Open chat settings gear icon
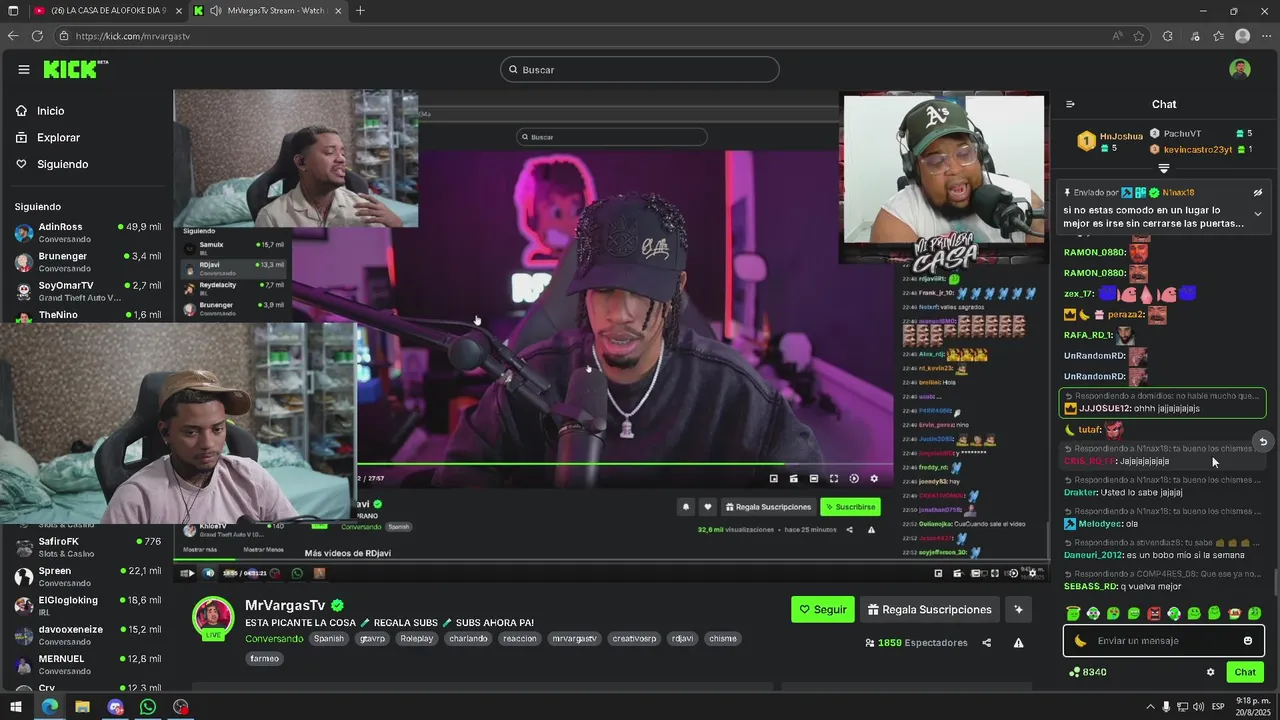The image size is (1280, 720). 1210,672
